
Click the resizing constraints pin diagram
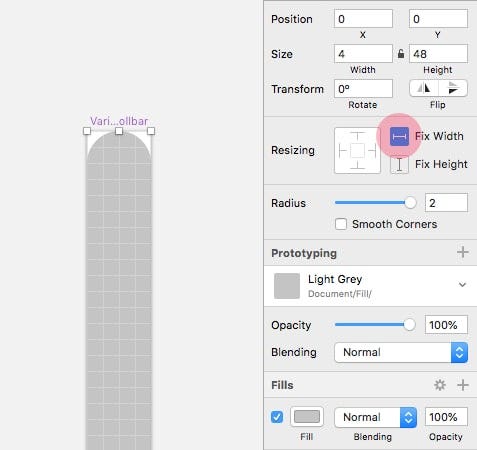(x=357, y=151)
